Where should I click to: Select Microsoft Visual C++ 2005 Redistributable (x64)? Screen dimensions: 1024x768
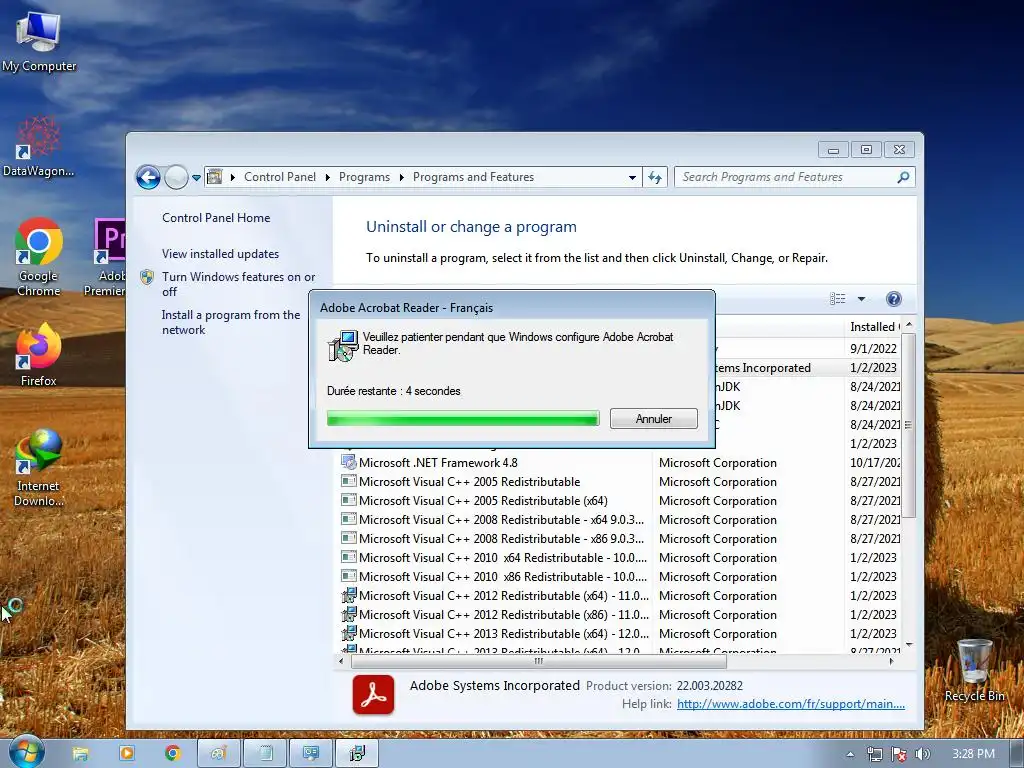[619, 501]
